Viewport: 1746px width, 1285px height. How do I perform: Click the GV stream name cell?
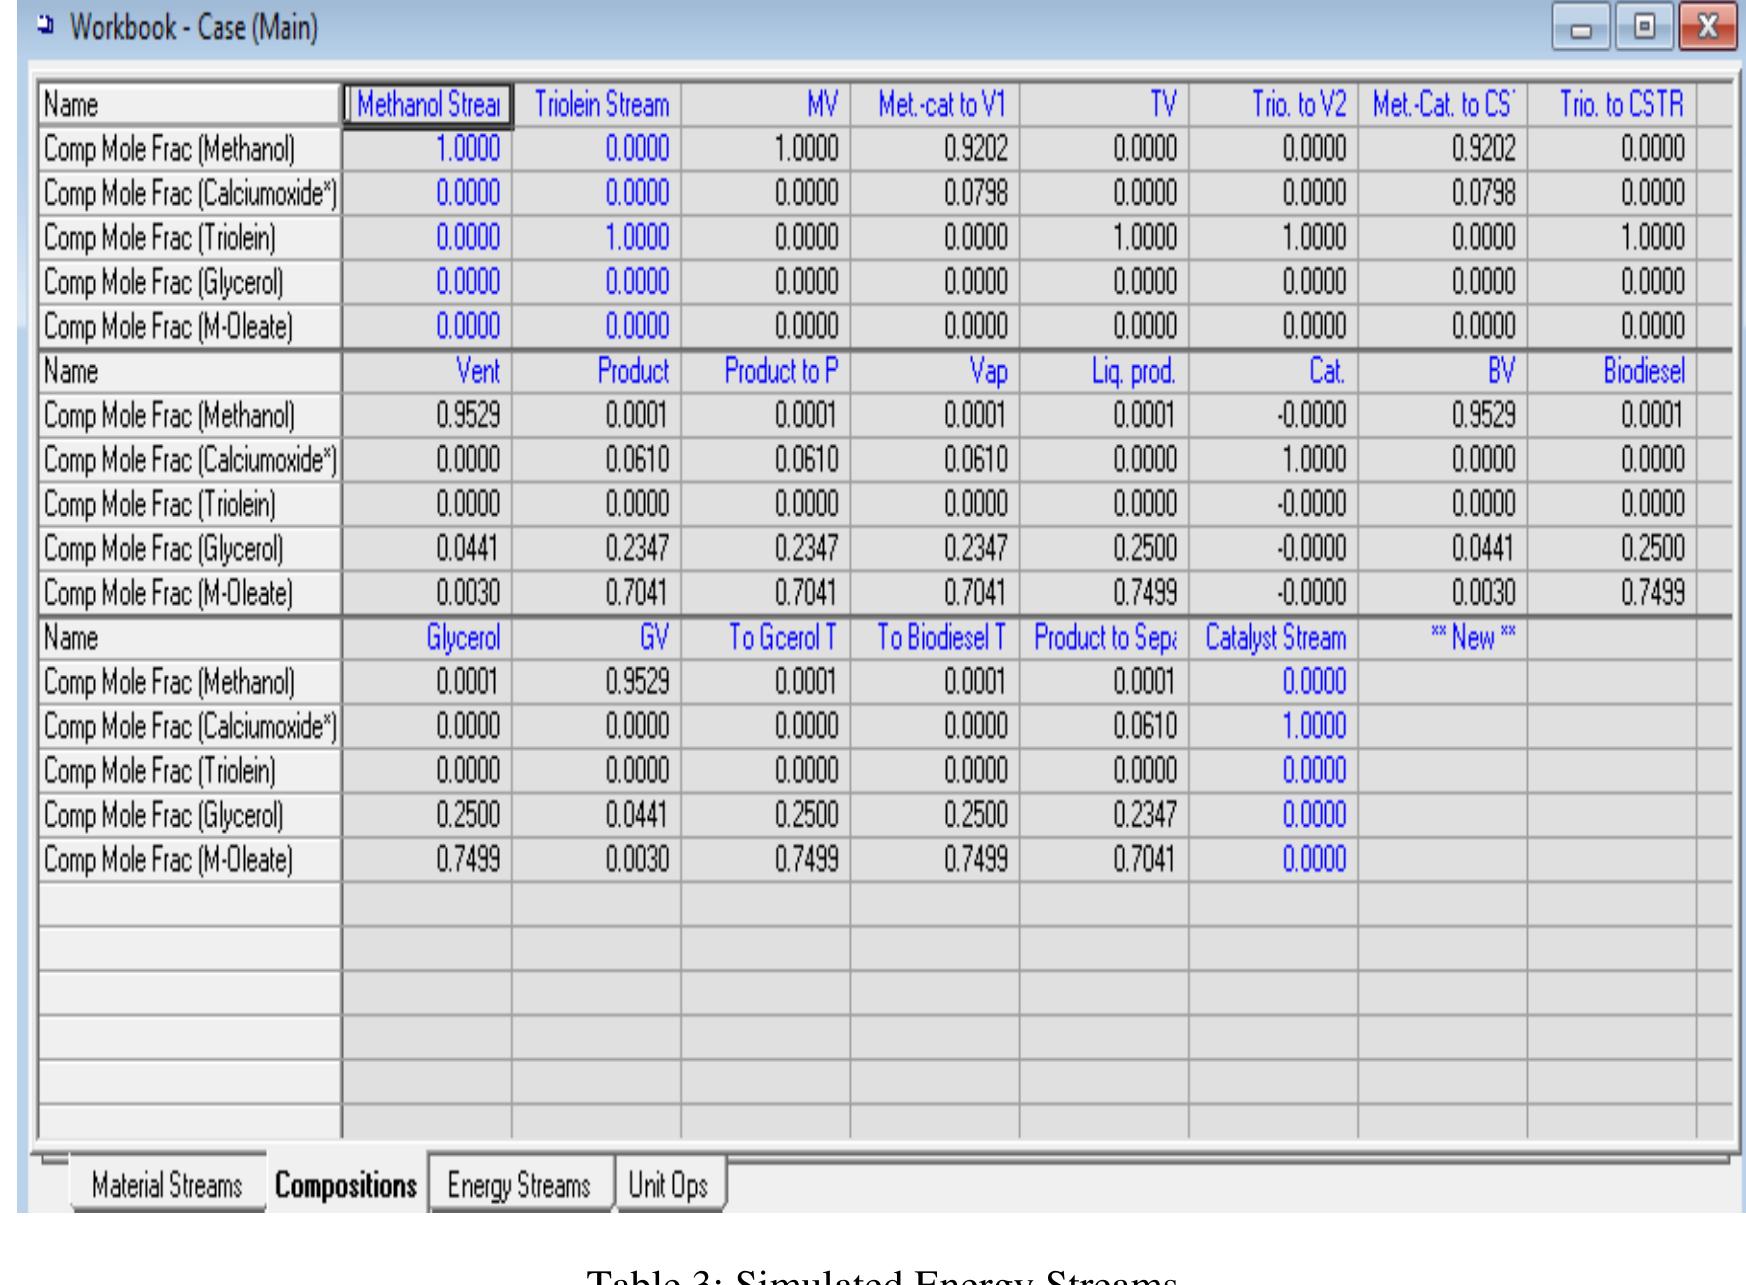[597, 638]
